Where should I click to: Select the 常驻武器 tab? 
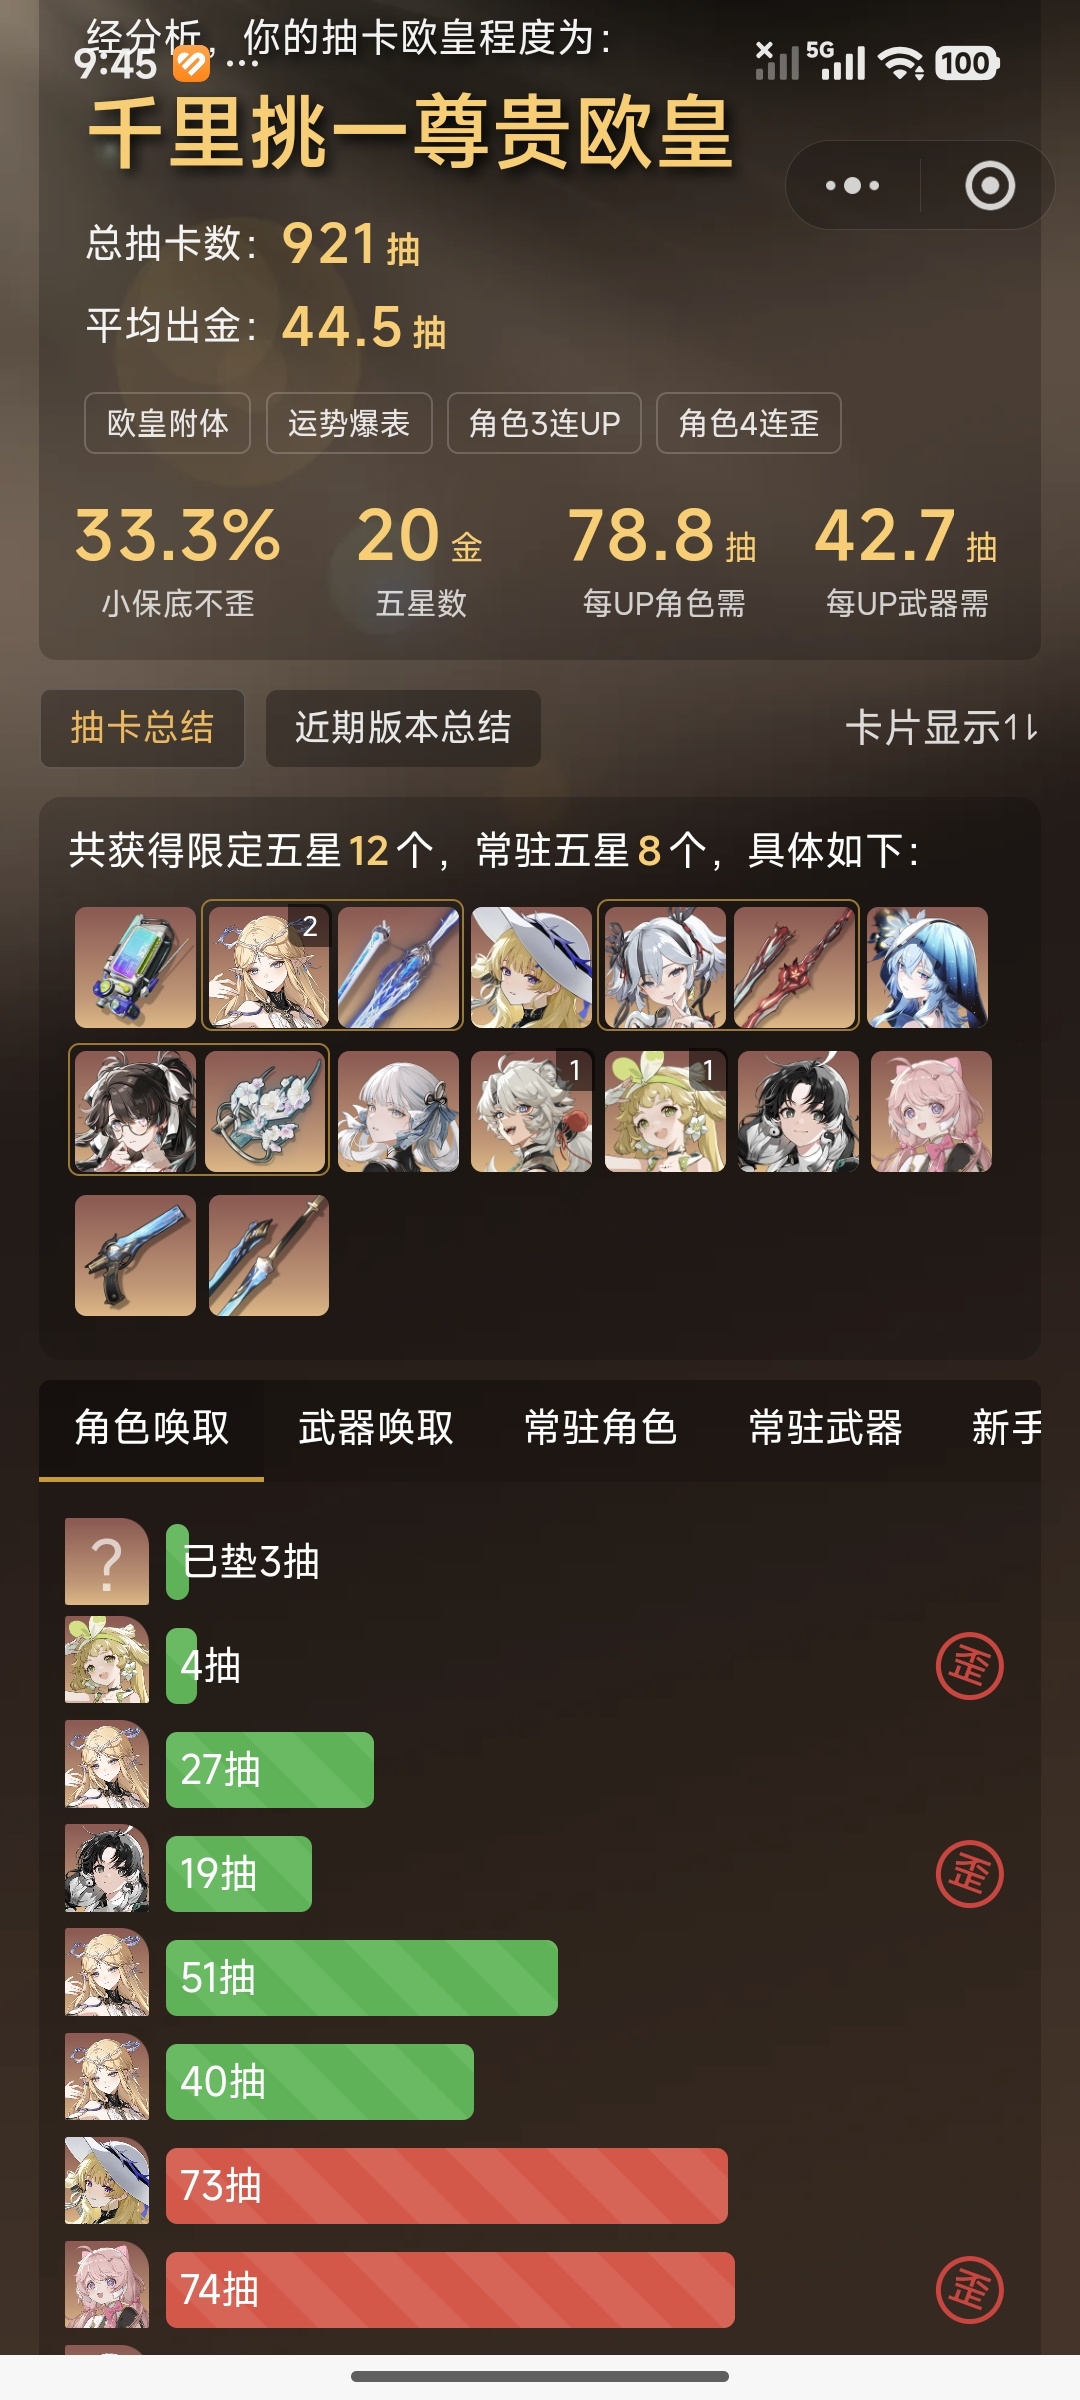click(826, 1428)
